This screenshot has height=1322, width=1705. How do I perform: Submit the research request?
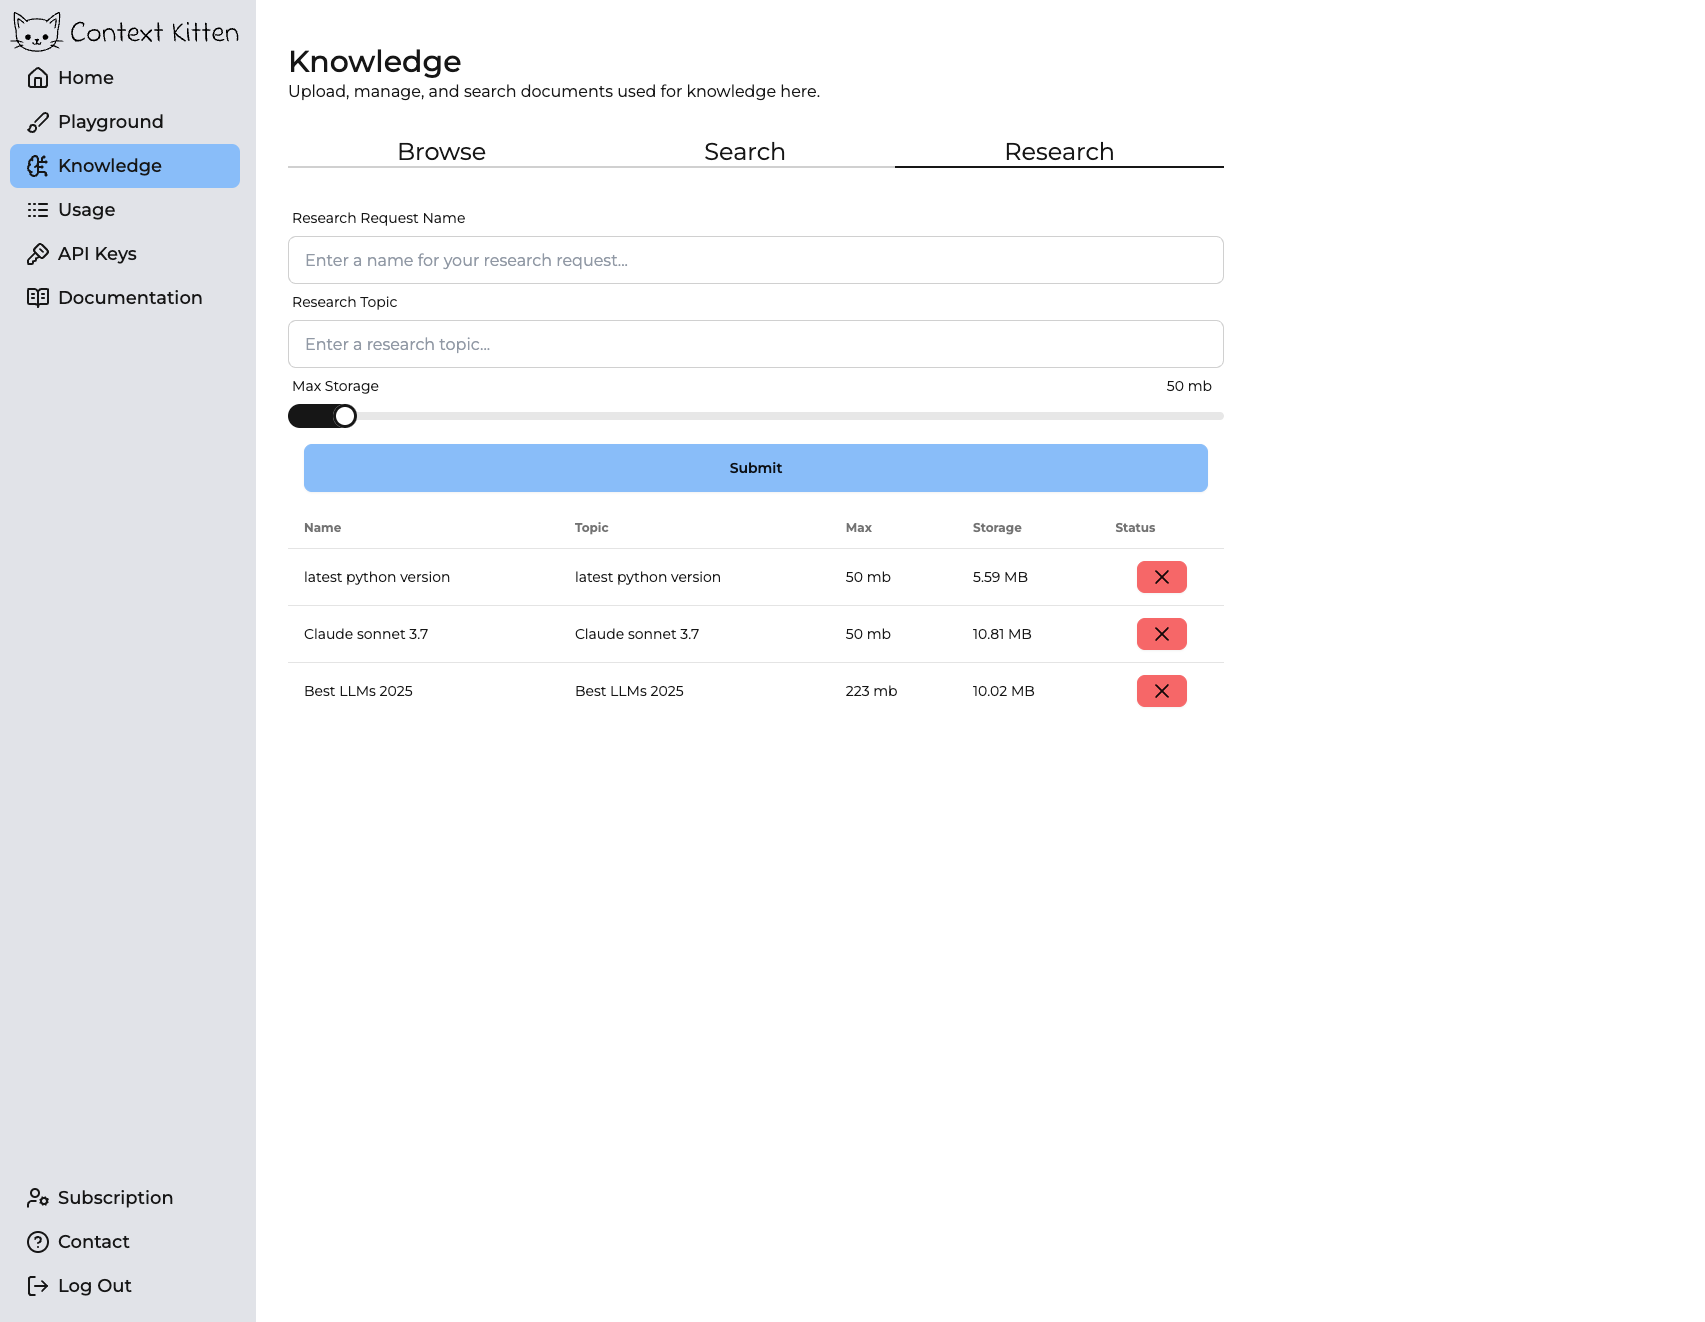click(756, 468)
